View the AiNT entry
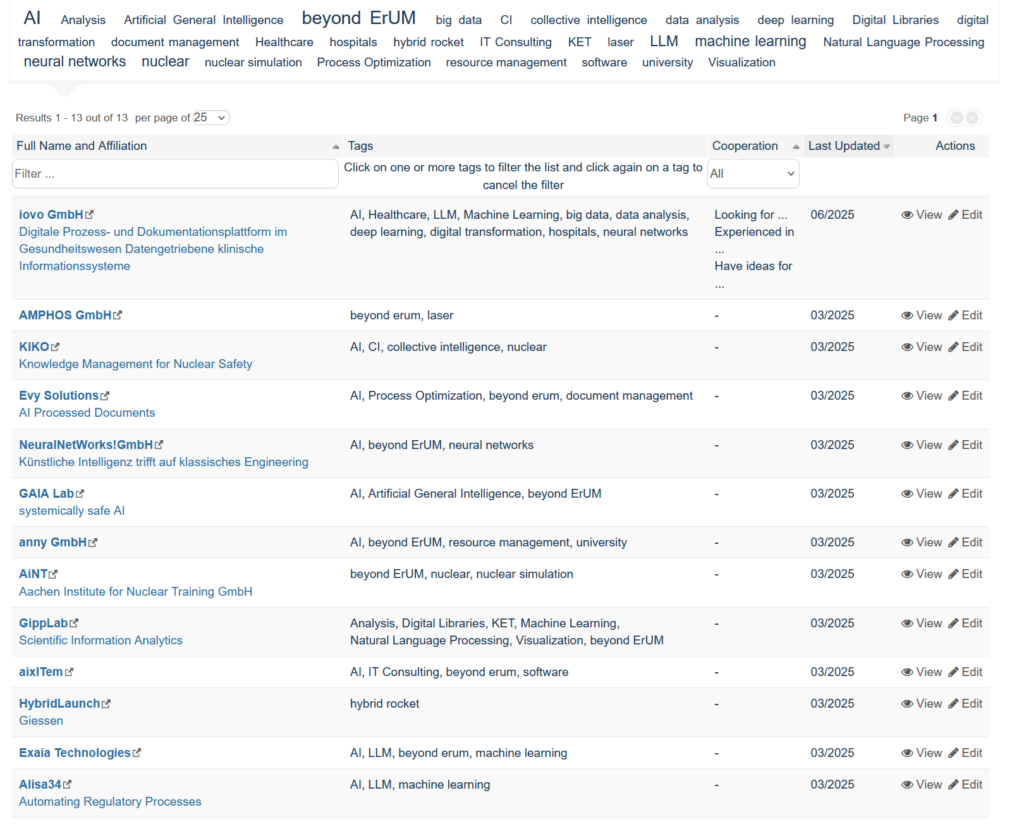 point(921,575)
